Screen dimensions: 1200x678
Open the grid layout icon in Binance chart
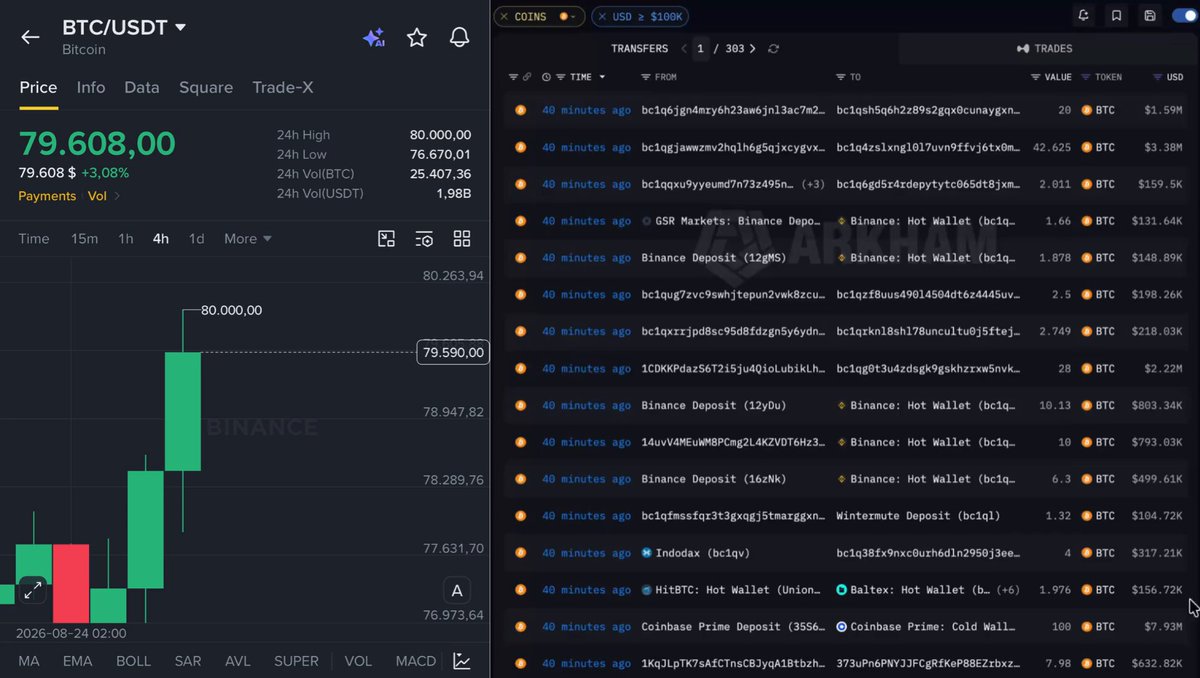coord(462,239)
